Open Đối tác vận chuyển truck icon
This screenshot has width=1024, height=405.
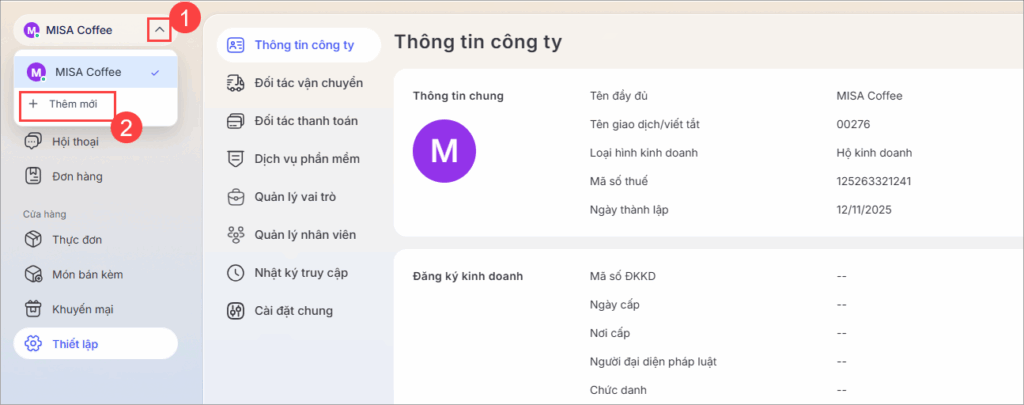pyautogui.click(x=236, y=82)
